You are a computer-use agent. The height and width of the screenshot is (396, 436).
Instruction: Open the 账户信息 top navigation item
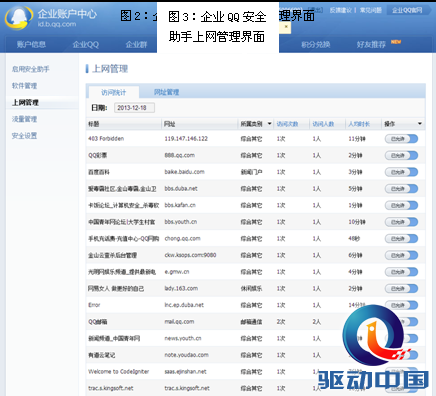[x=31, y=44]
